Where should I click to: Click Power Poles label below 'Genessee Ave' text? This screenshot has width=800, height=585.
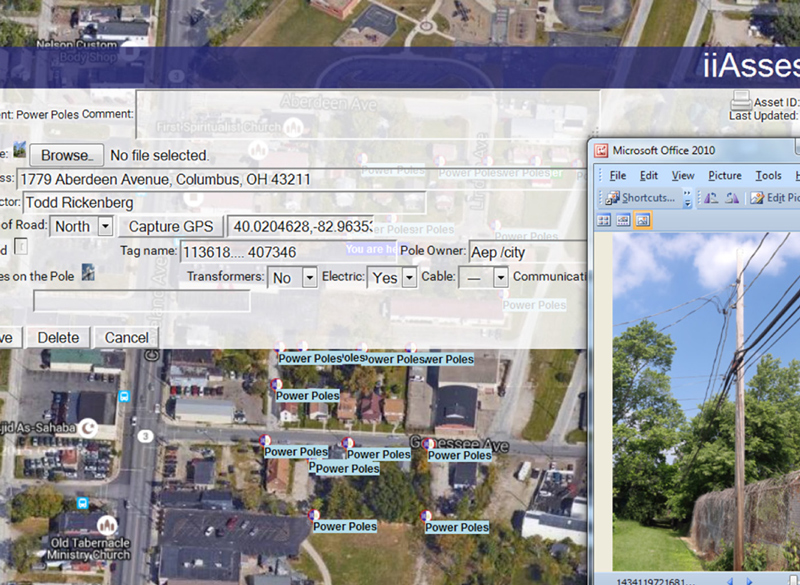click(x=460, y=455)
